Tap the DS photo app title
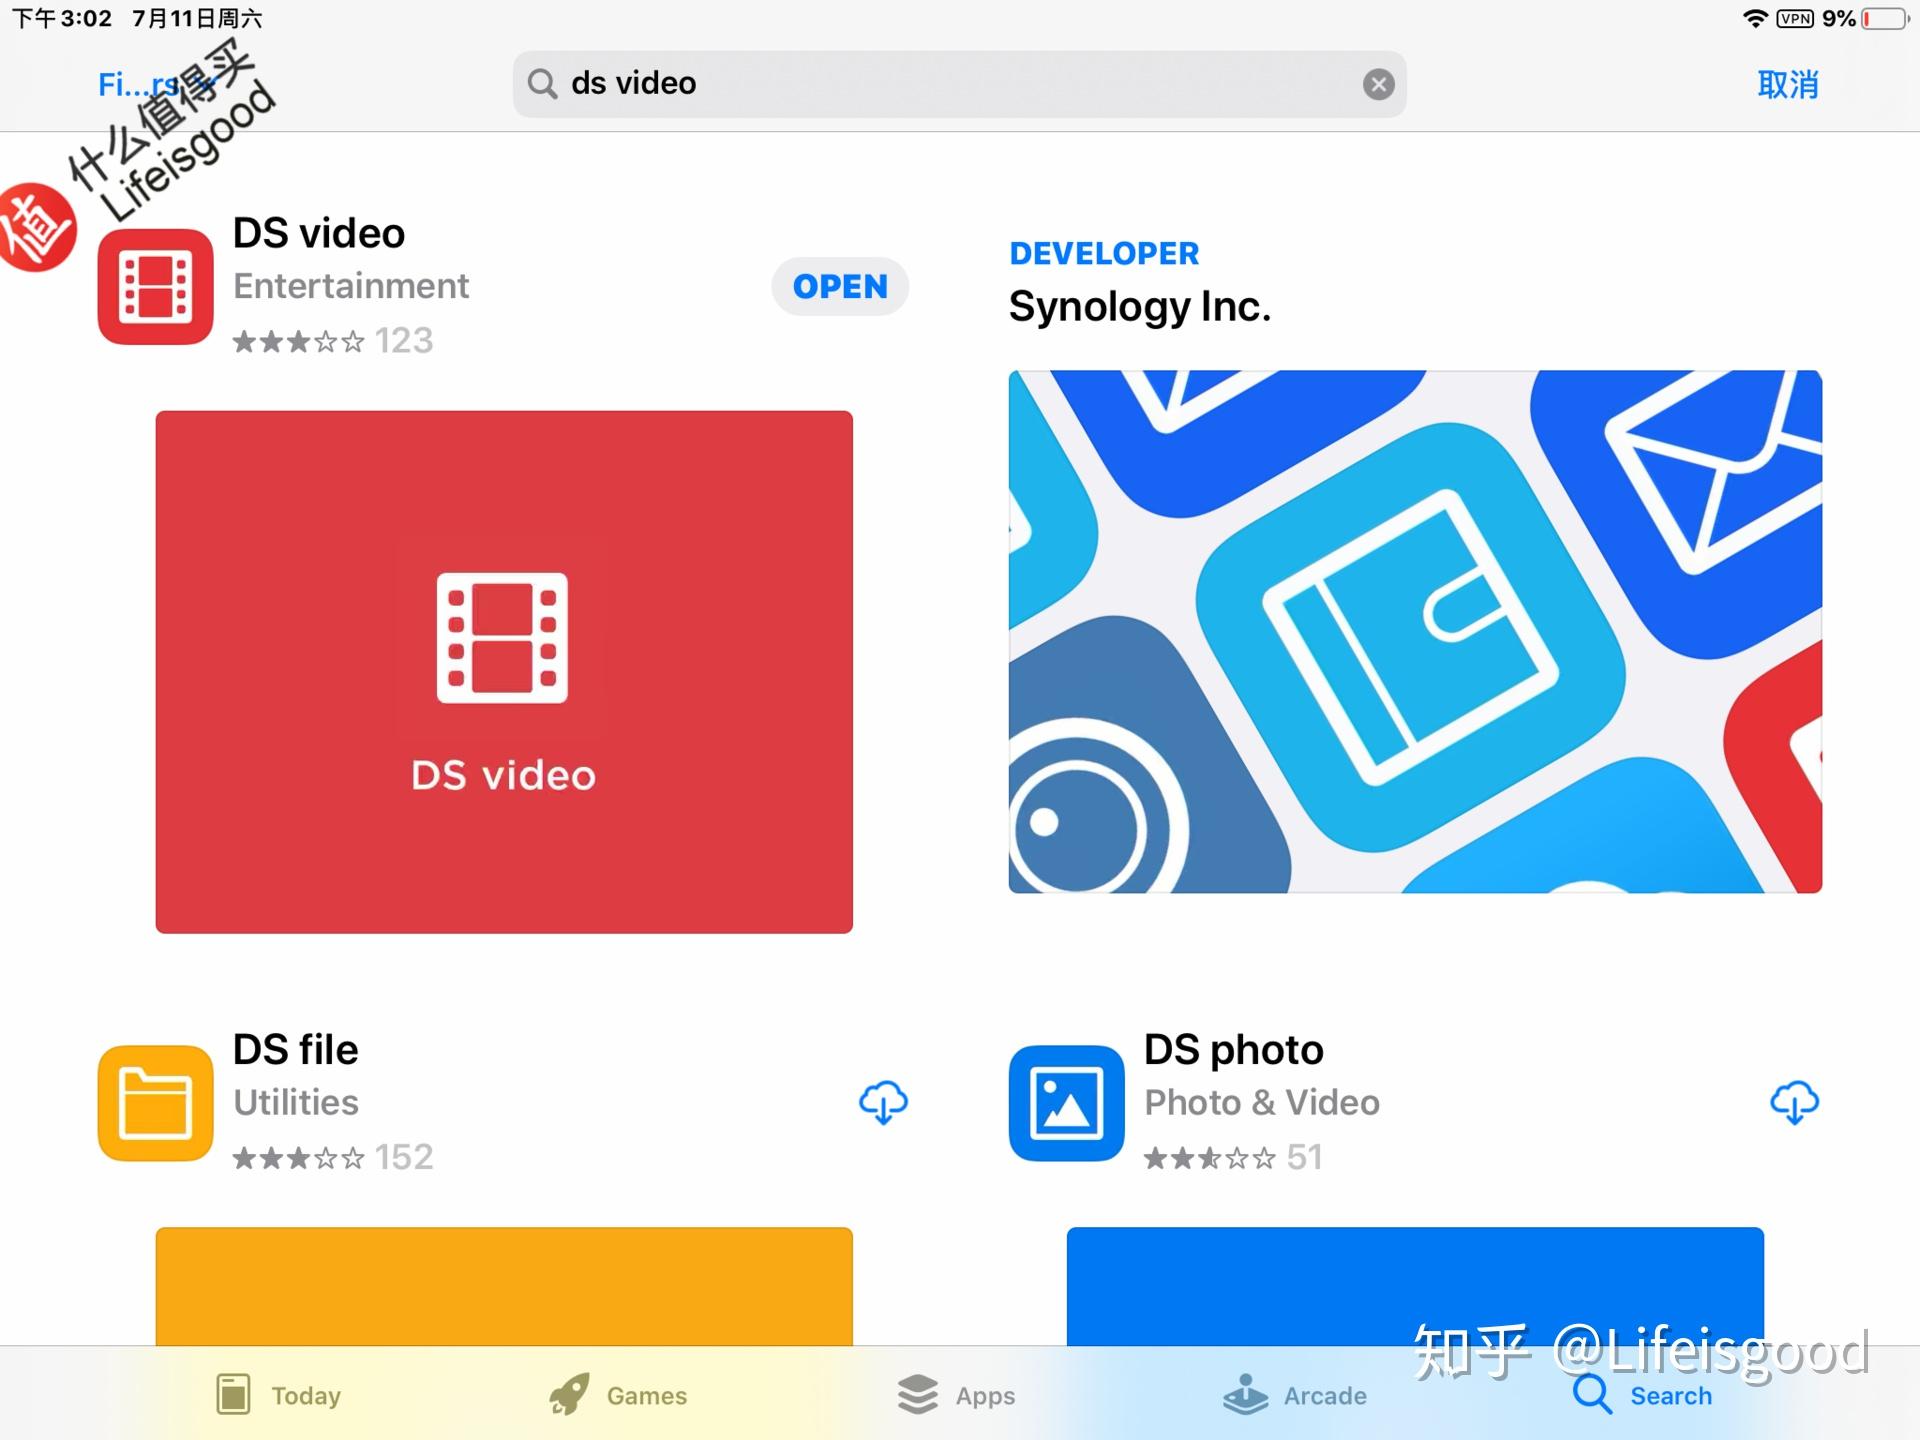 click(1234, 1050)
